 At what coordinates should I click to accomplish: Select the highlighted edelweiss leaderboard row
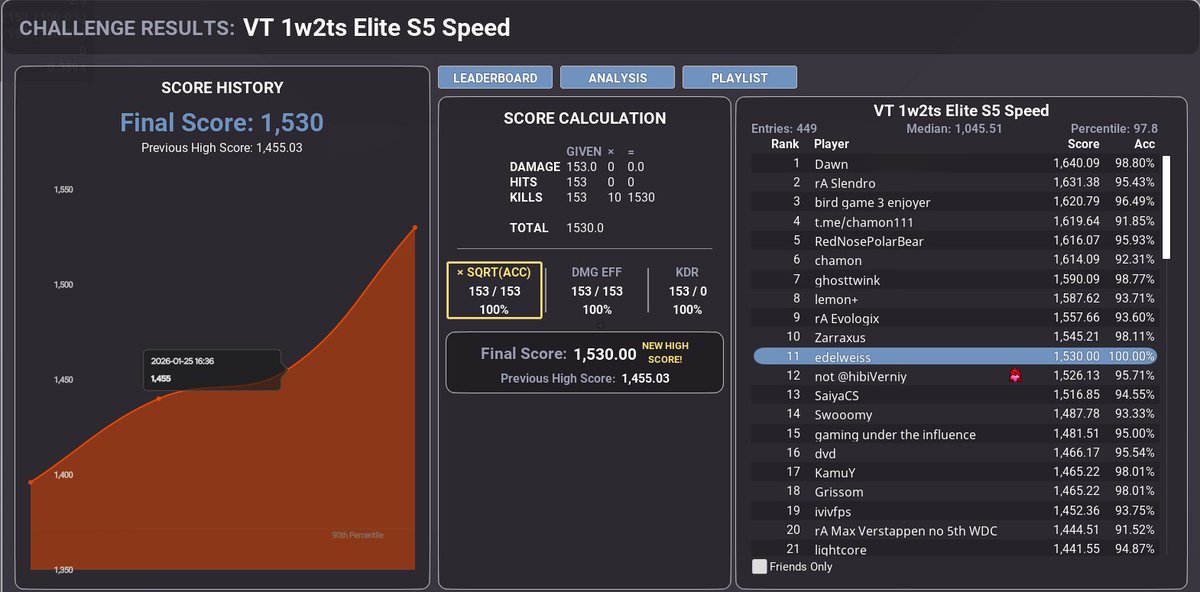pos(955,356)
